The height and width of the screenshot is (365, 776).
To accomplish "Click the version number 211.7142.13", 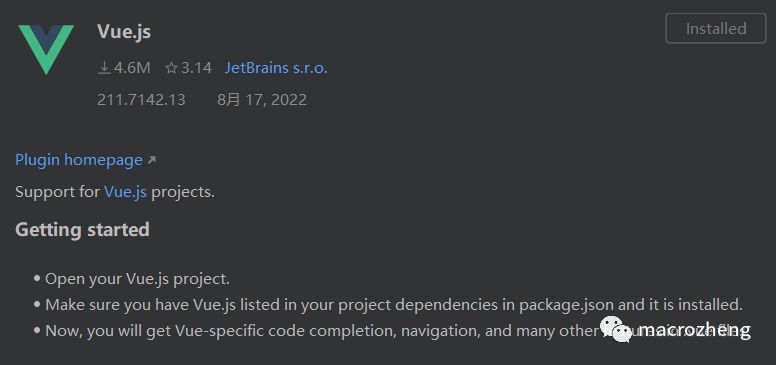I will pos(141,100).
